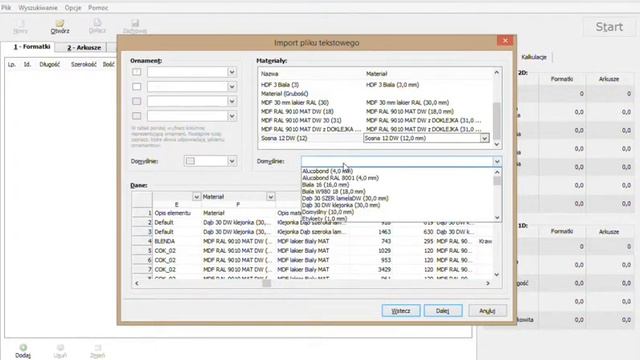Click the 1463 value cell
Viewport: 640px width, 360px height.
tap(384, 232)
